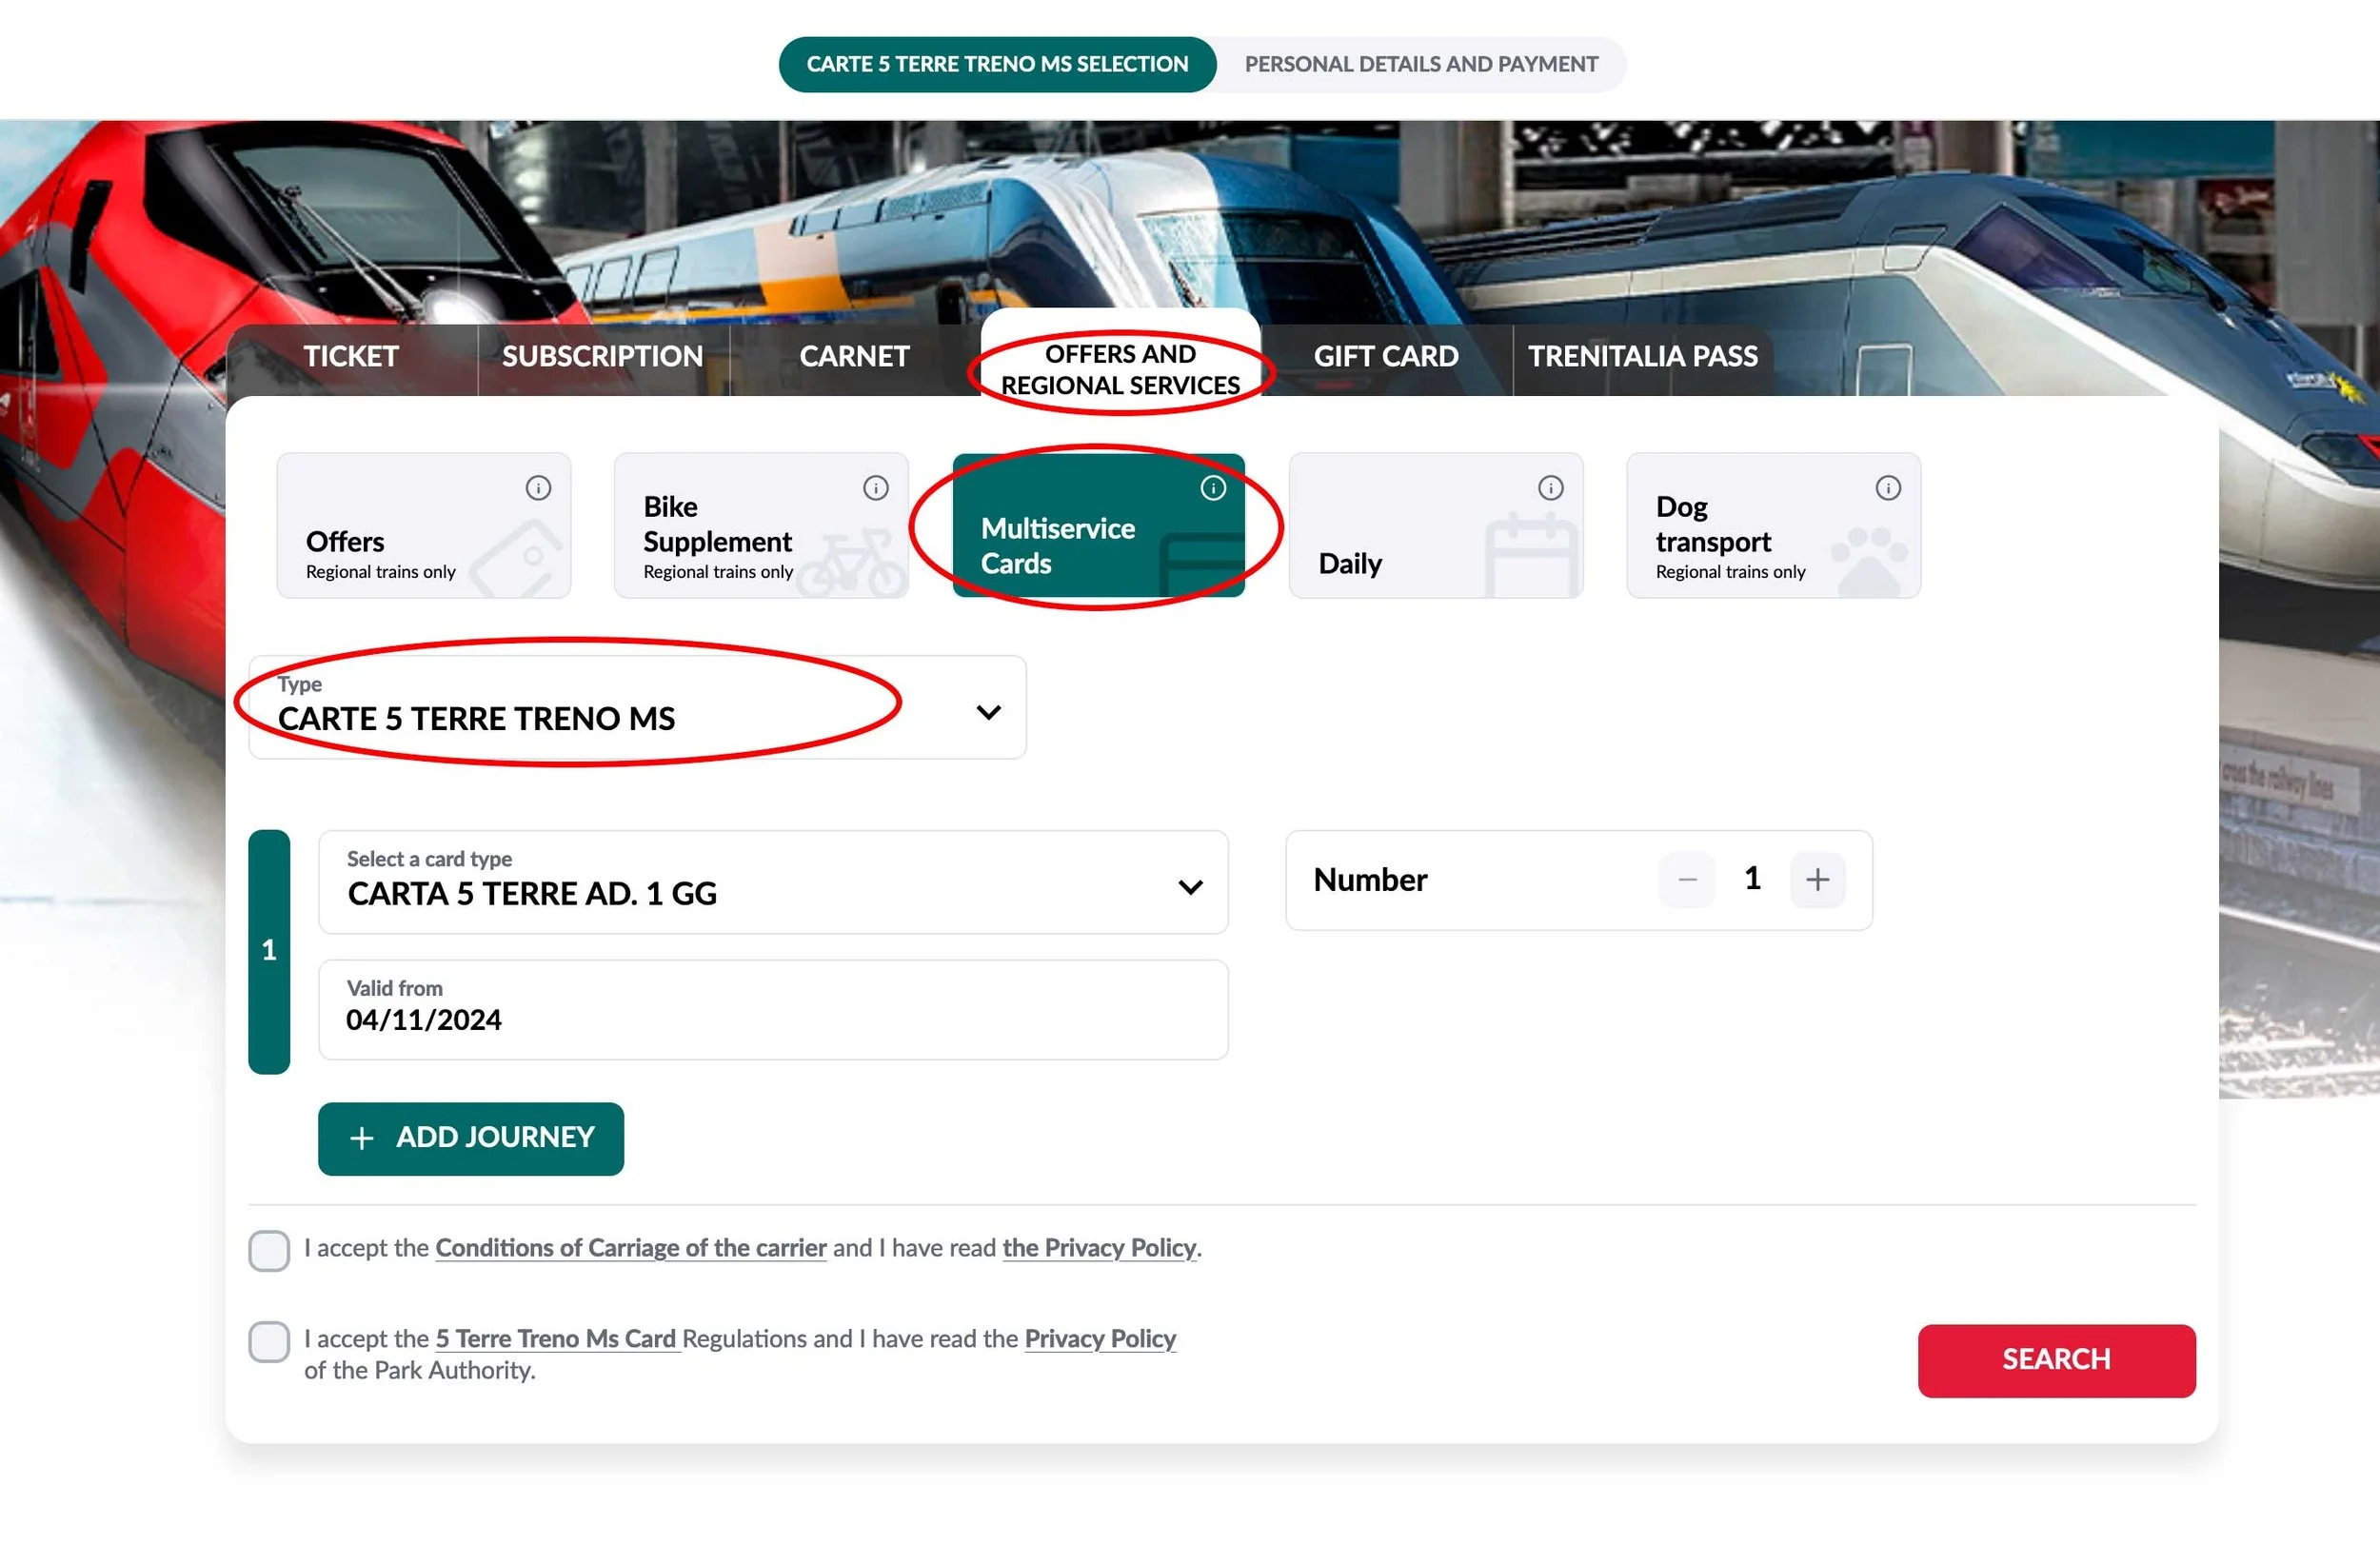Click info icon on Daily card
Screen dimensions: 2380x1565
click(x=1550, y=488)
